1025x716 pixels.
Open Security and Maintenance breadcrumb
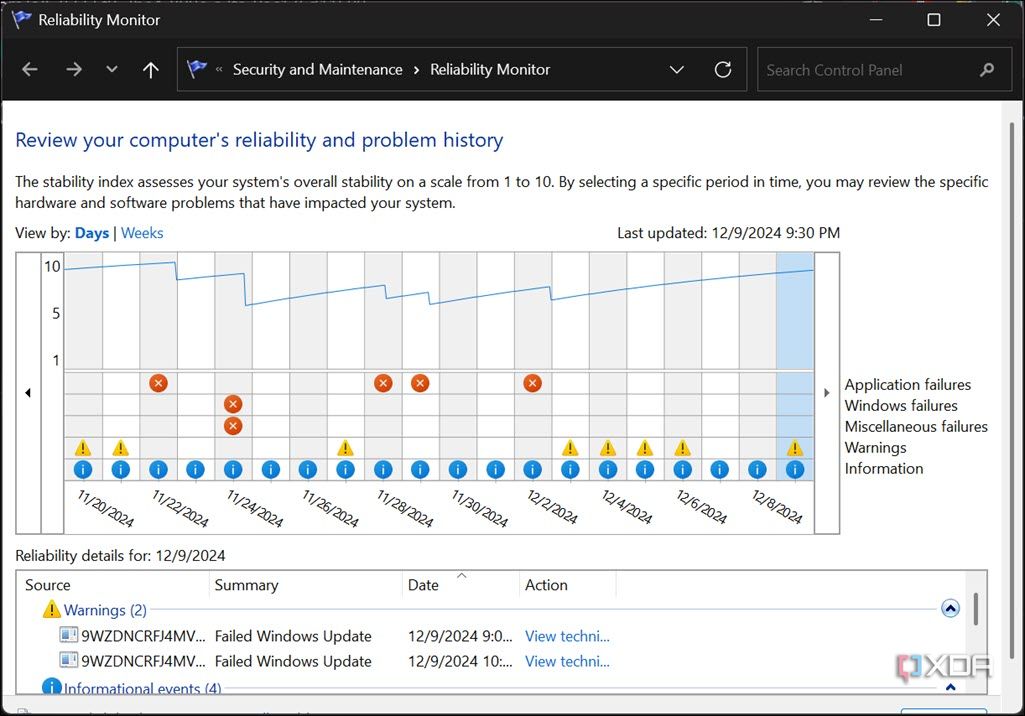[318, 69]
